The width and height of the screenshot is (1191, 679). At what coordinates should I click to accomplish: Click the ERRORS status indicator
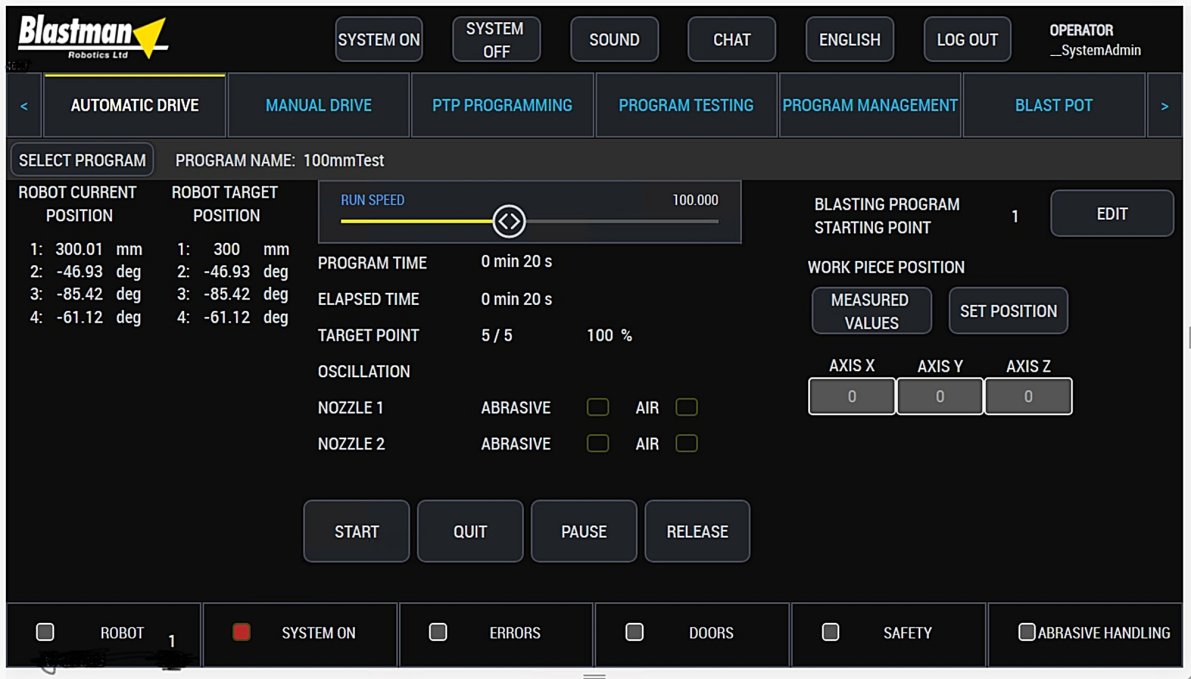[x=437, y=631]
